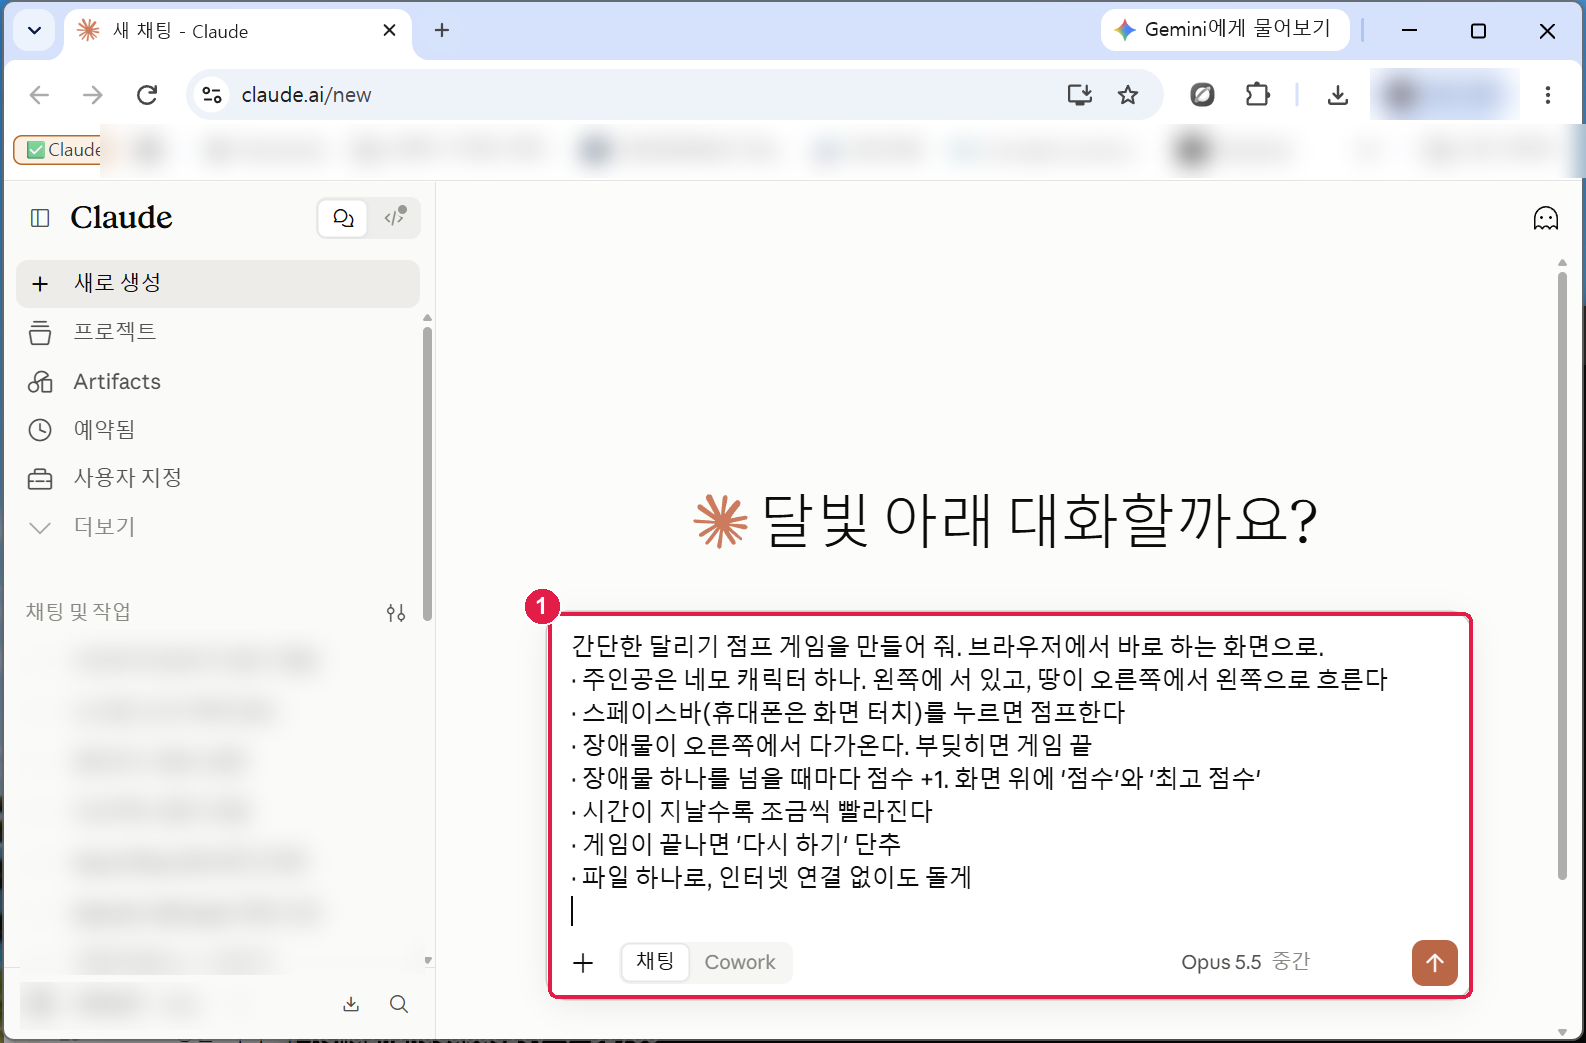Open the Claude bookmark in bookmarks bar
The image size is (1586, 1043).
click(x=60, y=150)
